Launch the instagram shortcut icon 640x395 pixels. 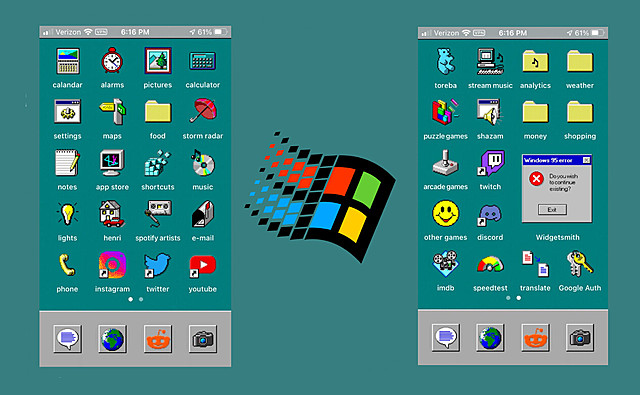coord(112,265)
